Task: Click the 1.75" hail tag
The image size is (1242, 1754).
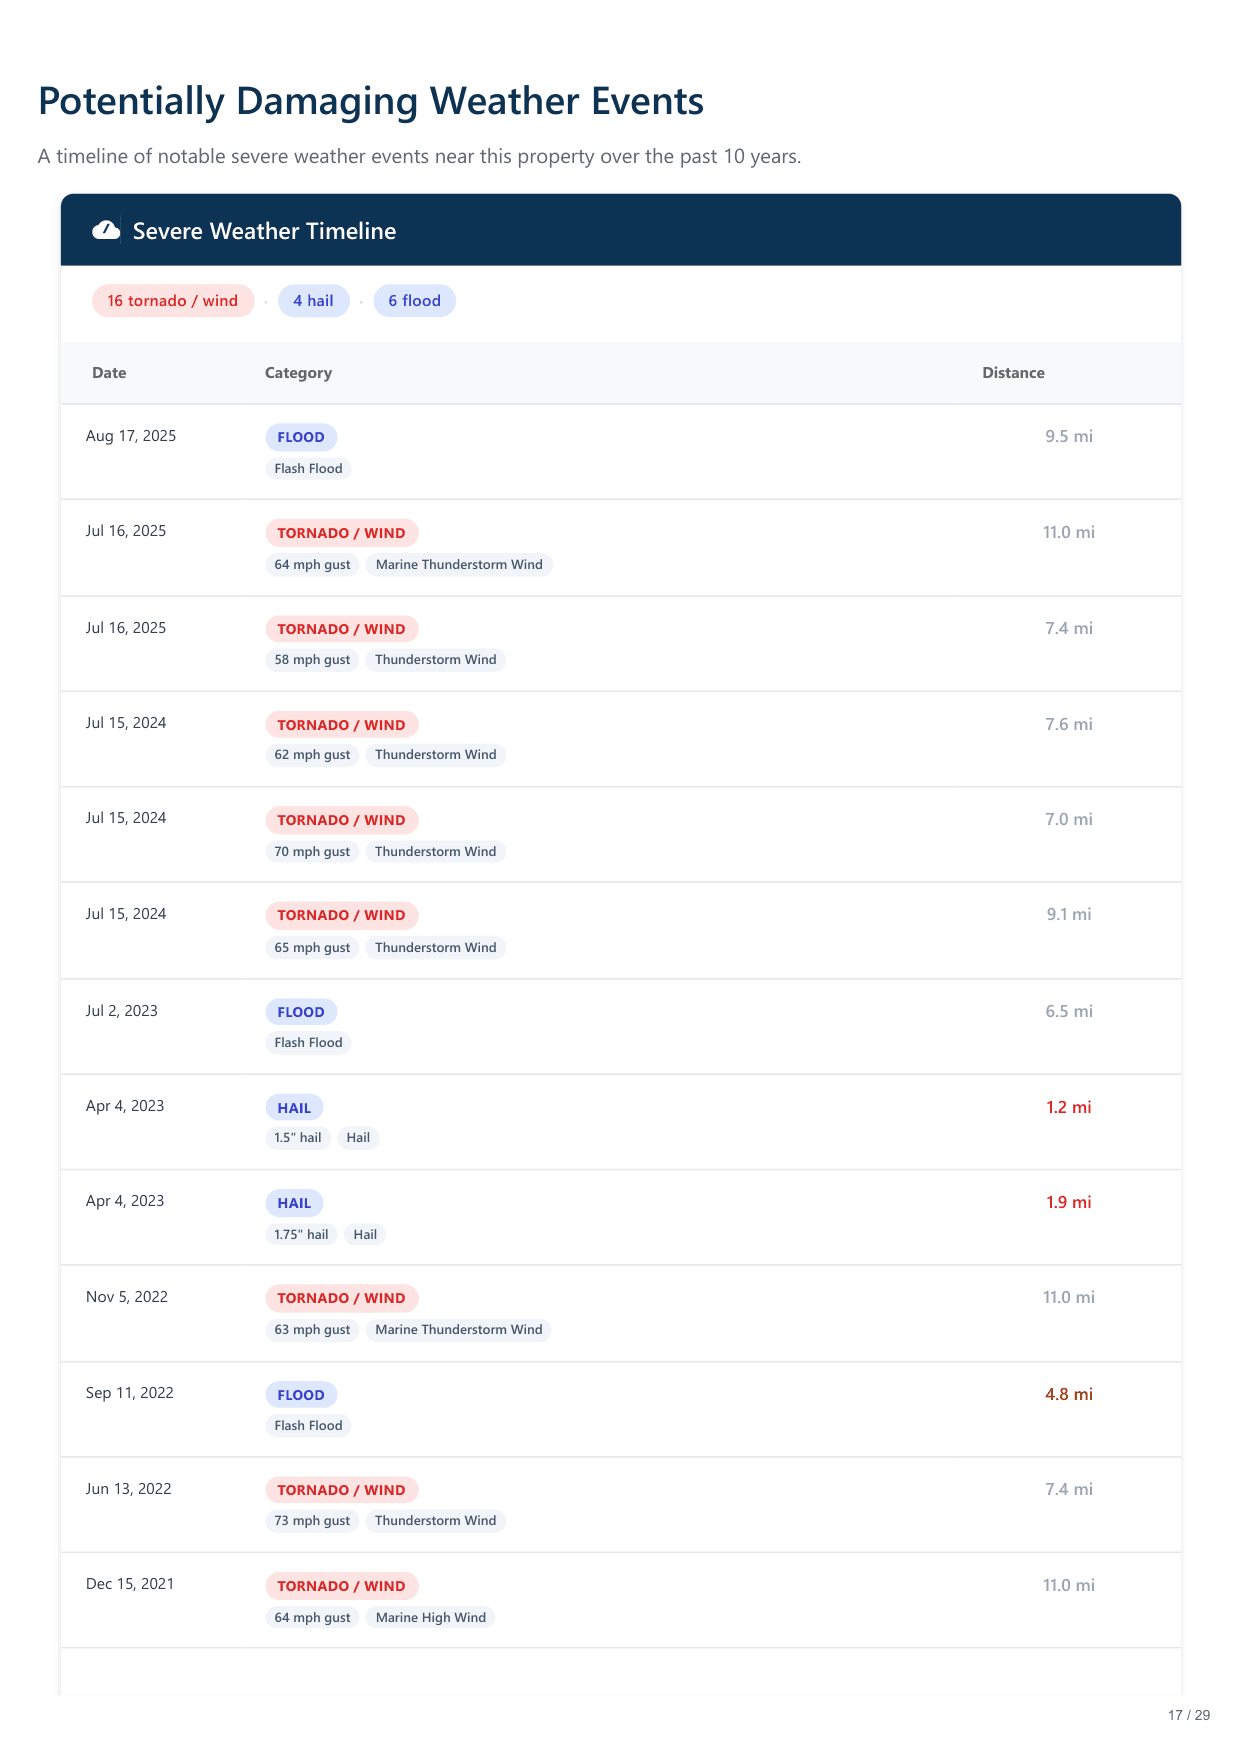Action: click(x=301, y=1235)
